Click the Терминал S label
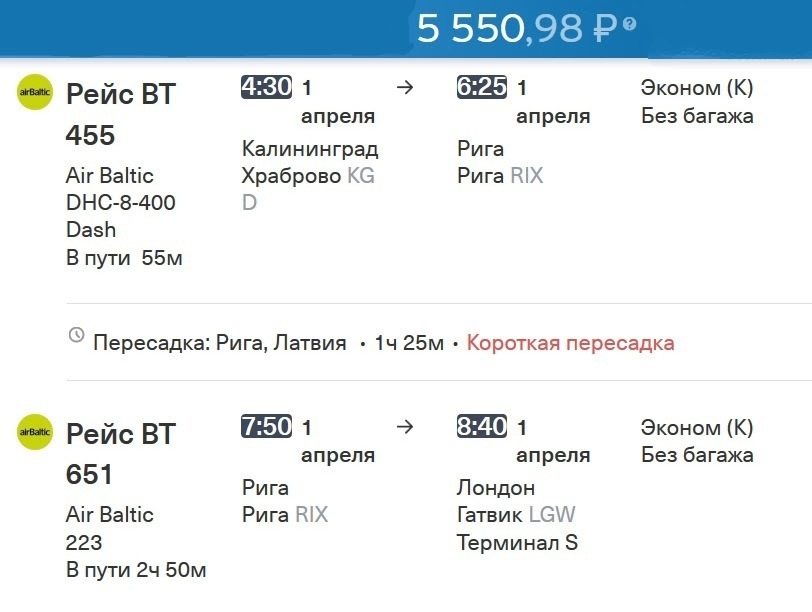Image resolution: width=812 pixels, height=612 pixels. (517, 543)
